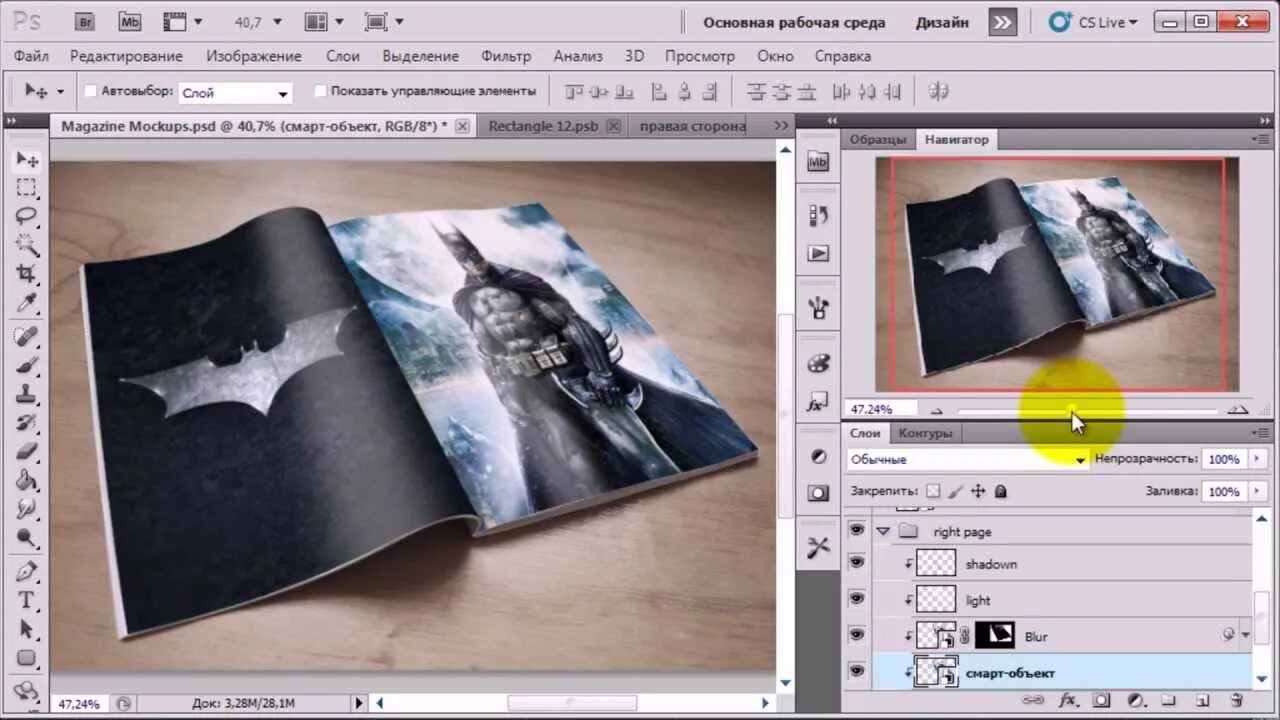
Task: Create a new layer with the Layers panel icon
Action: [1203, 701]
